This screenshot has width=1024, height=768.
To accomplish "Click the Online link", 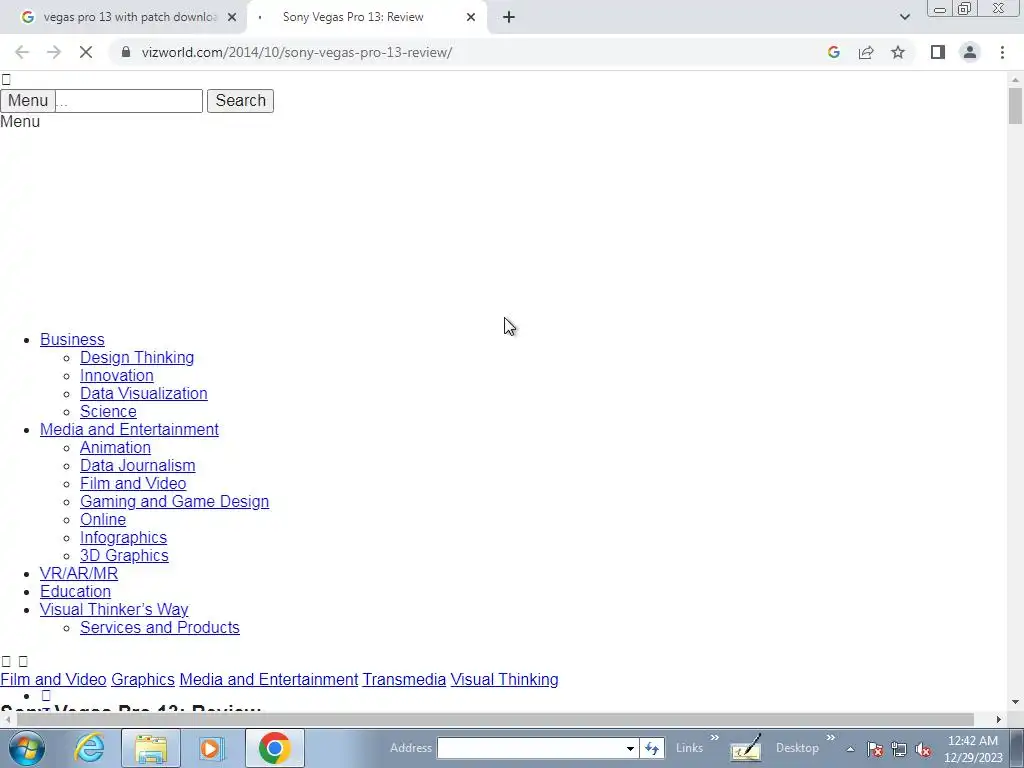I will (103, 519).
